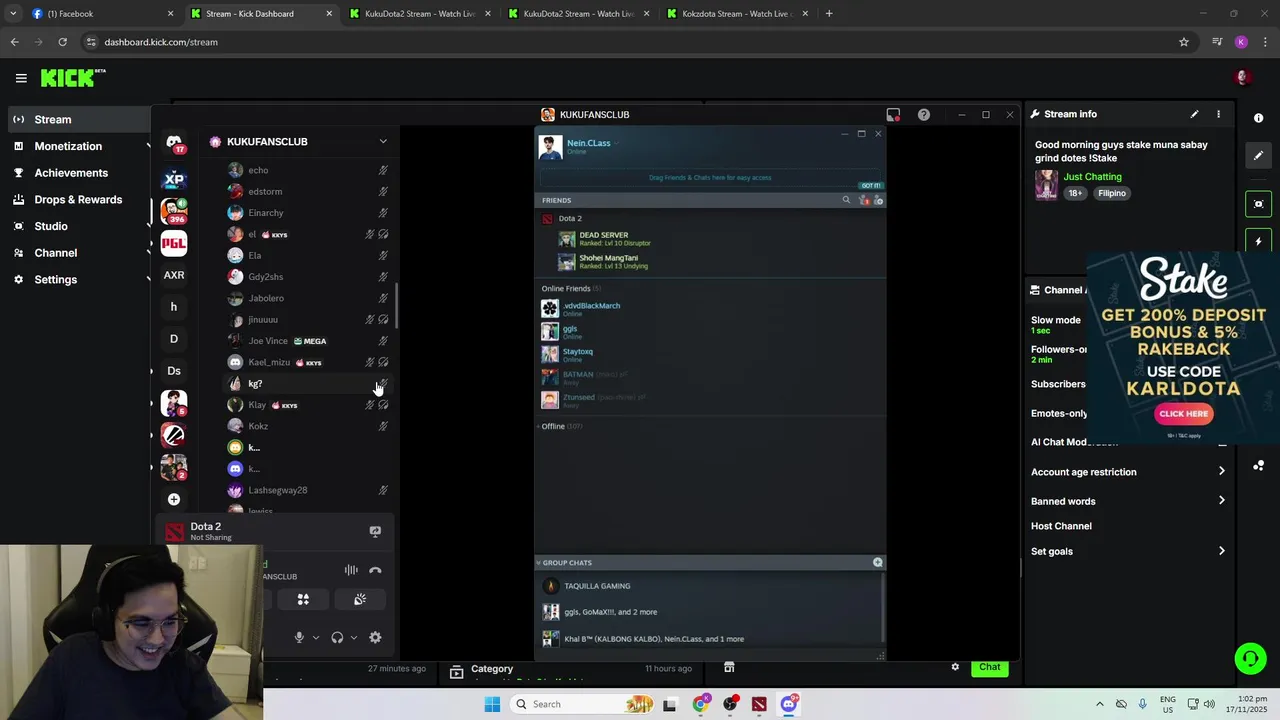Dismiss the Steam GOT IT tip
Viewport: 1280px width, 720px height.
(870, 185)
